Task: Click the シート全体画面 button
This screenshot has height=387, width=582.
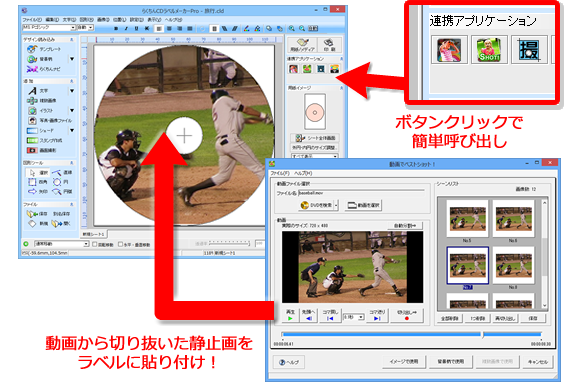Action: click(315, 138)
